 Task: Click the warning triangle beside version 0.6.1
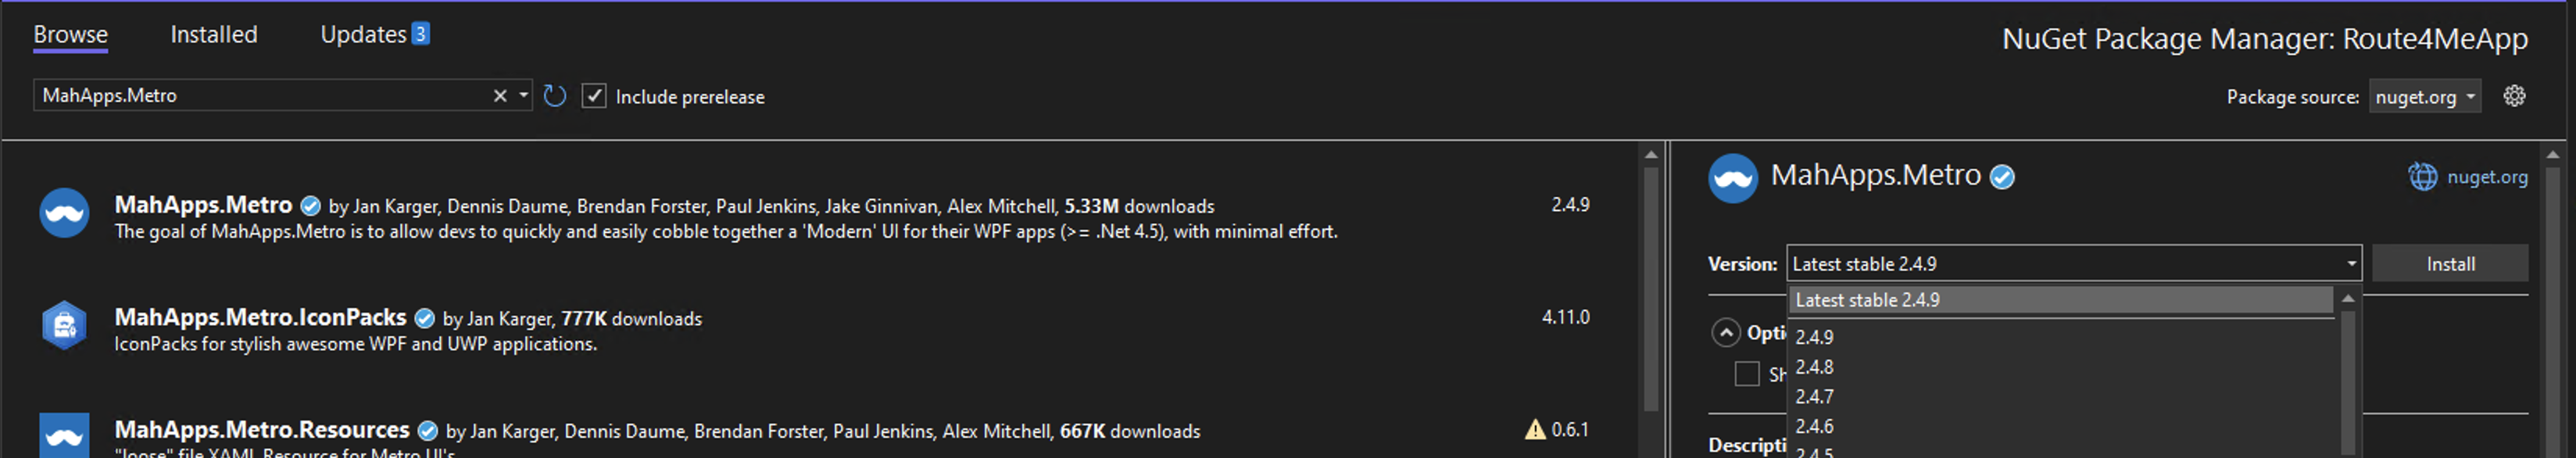pyautogui.click(x=1536, y=429)
